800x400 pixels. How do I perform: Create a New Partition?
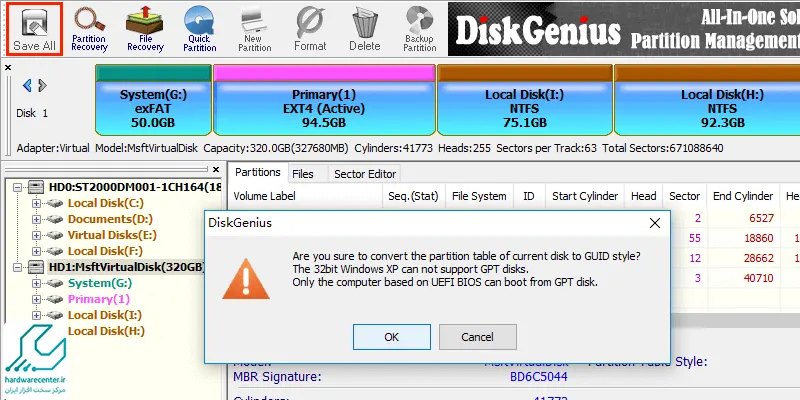pos(255,29)
